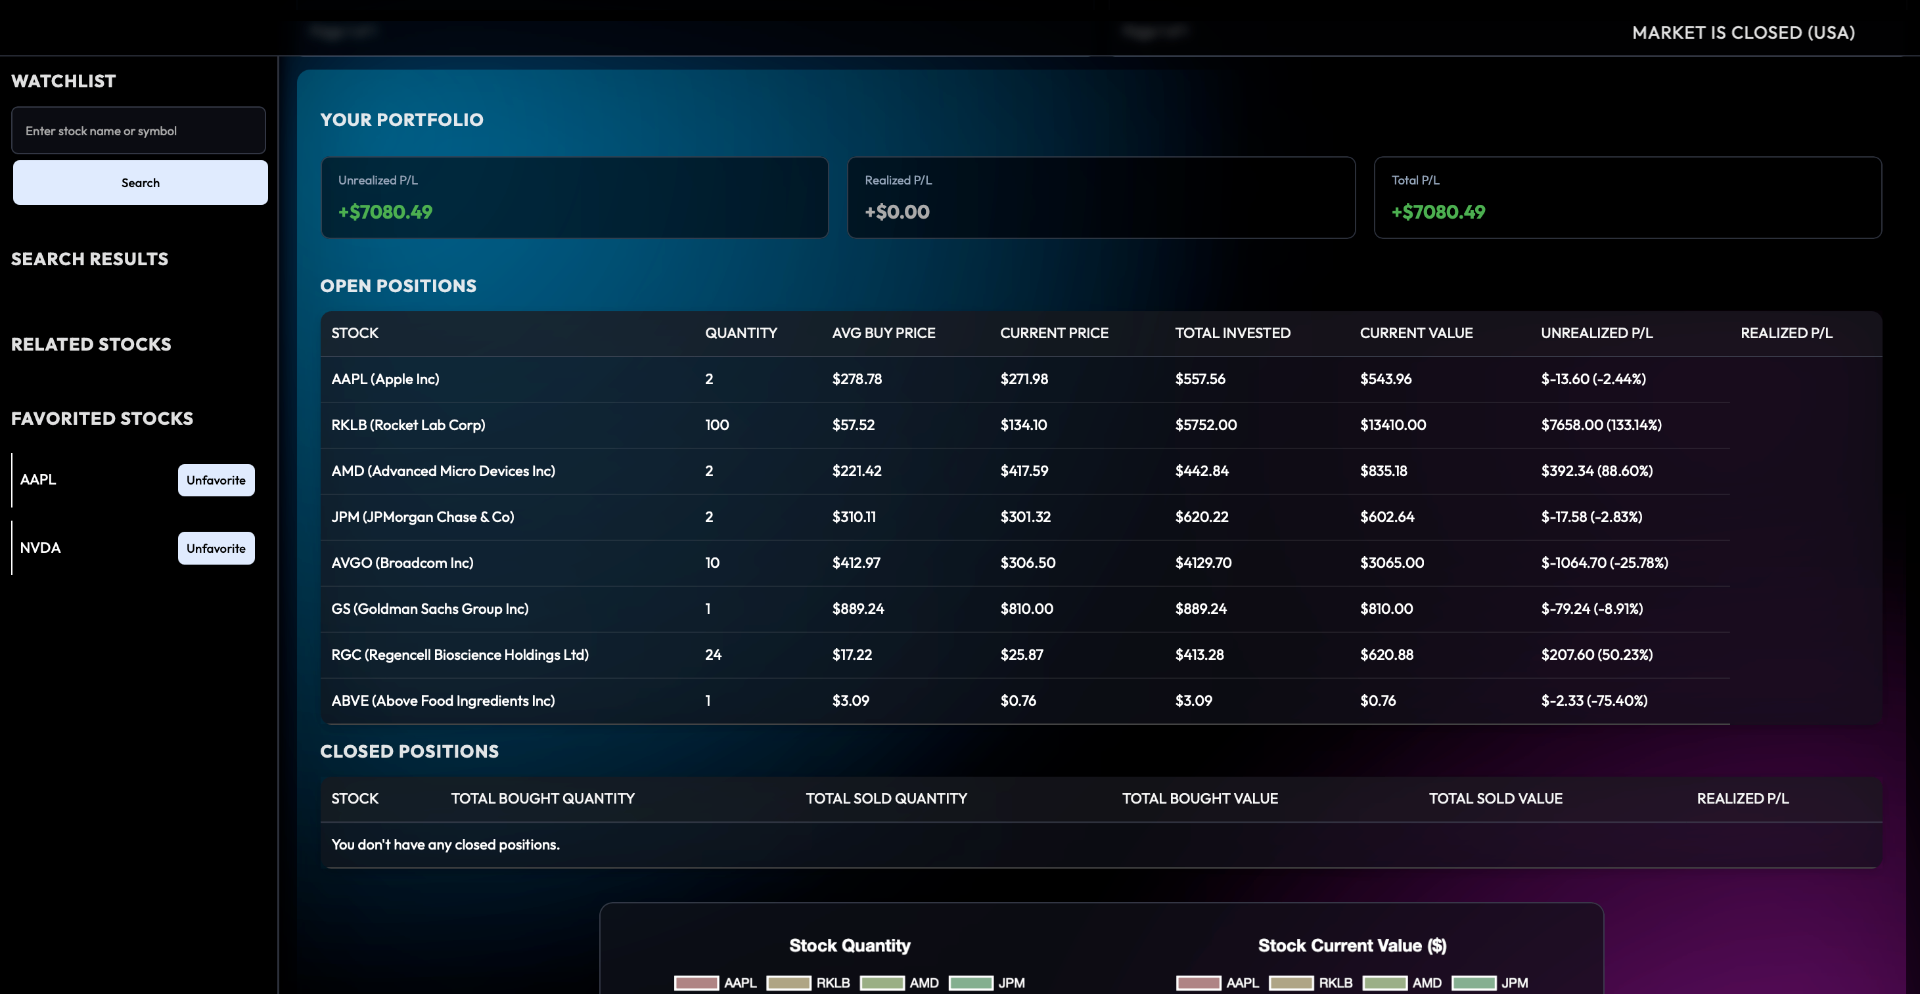The height and width of the screenshot is (994, 1920).
Task: Select the RKLB (Rocket Lab Corp) row
Action: (x=1025, y=425)
